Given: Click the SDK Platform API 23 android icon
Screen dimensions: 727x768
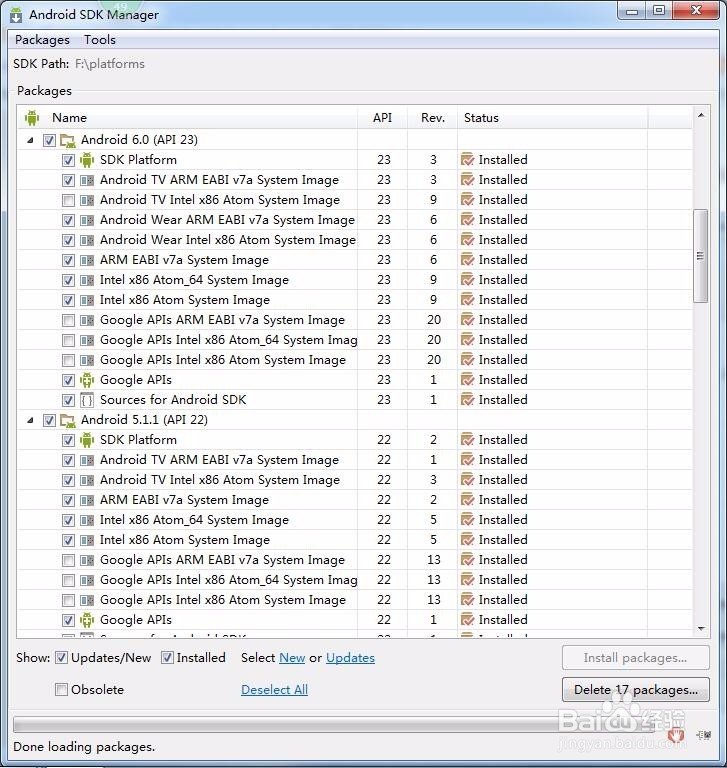Looking at the screenshot, I should click(x=87, y=160).
